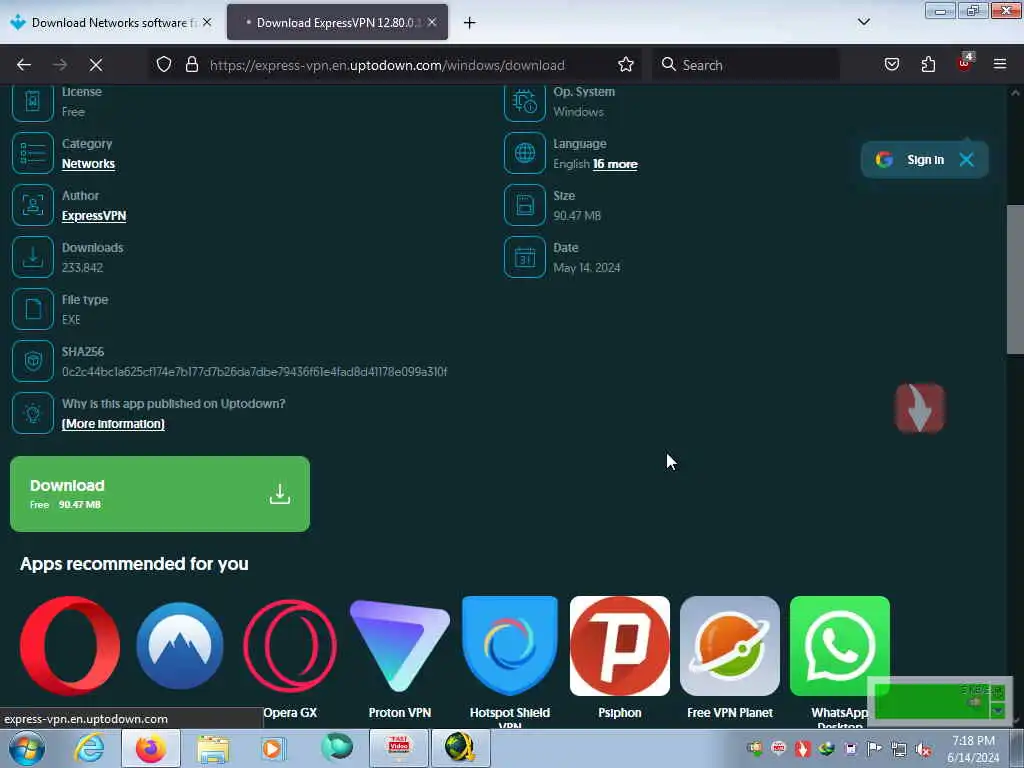
Task: Click the uBlock extension icon with badge
Action: (x=965, y=63)
